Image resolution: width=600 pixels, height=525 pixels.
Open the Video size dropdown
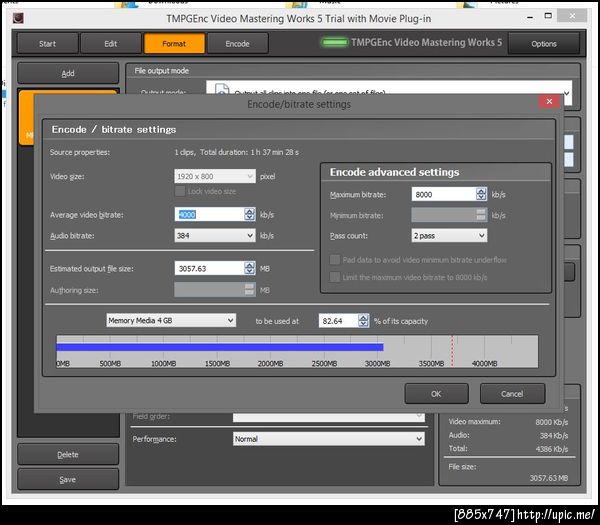[215, 176]
